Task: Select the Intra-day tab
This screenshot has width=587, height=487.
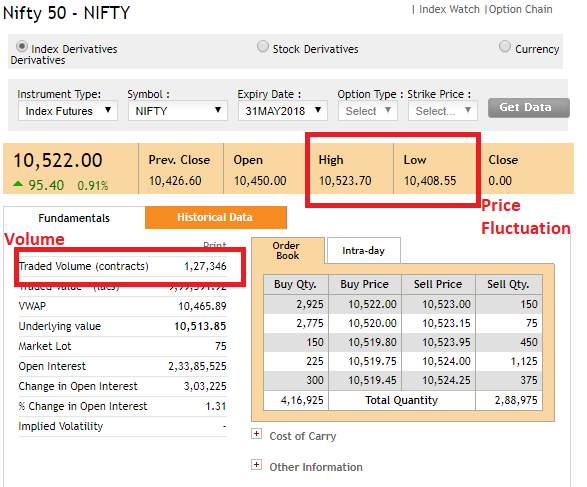Action: point(364,250)
